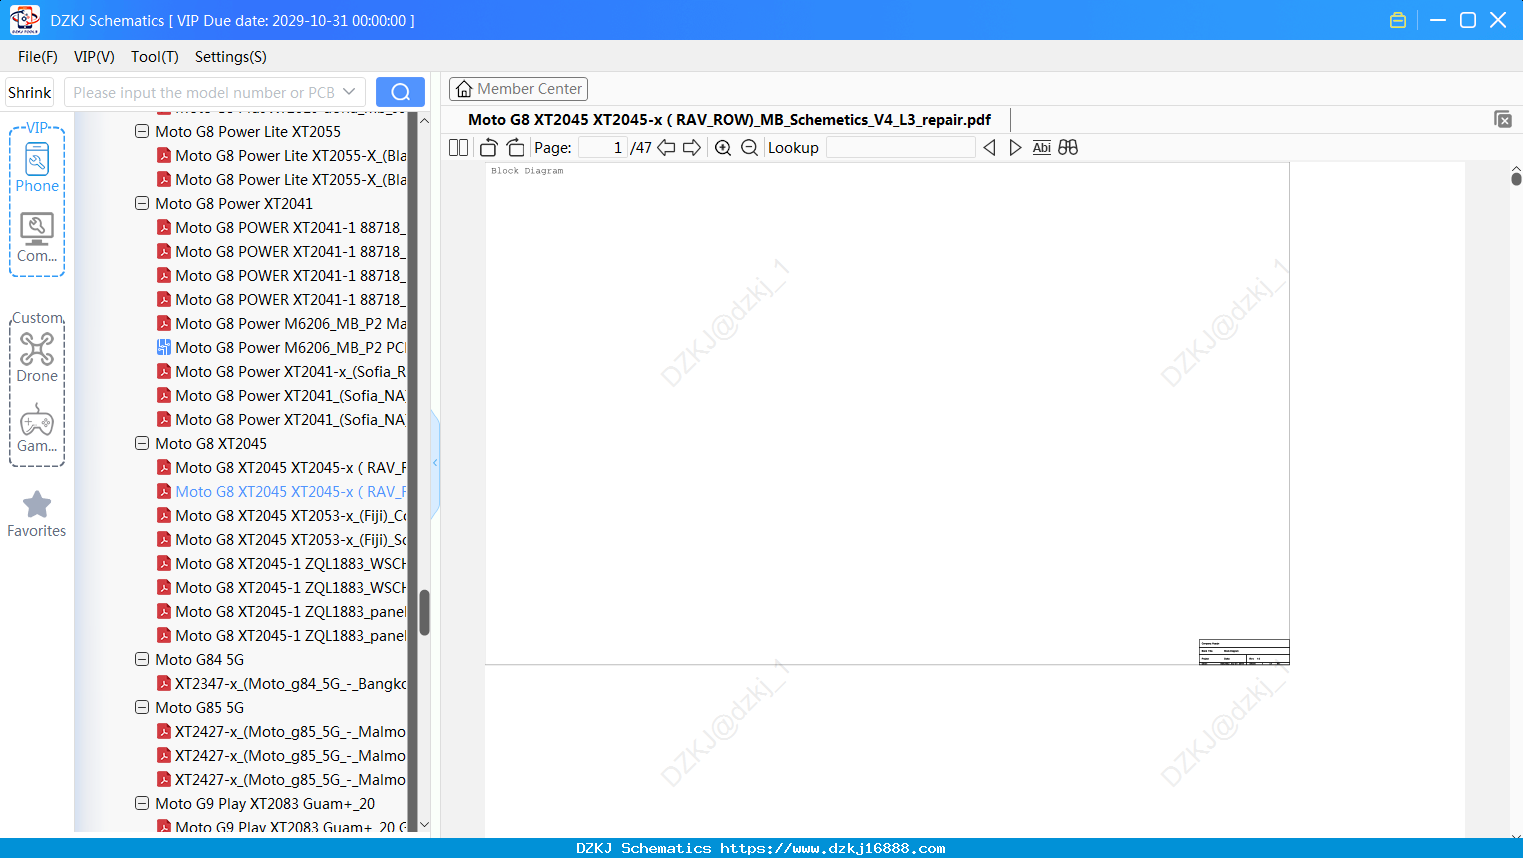Collapse Moto G8 Power Lite XT2055 node

[142, 131]
